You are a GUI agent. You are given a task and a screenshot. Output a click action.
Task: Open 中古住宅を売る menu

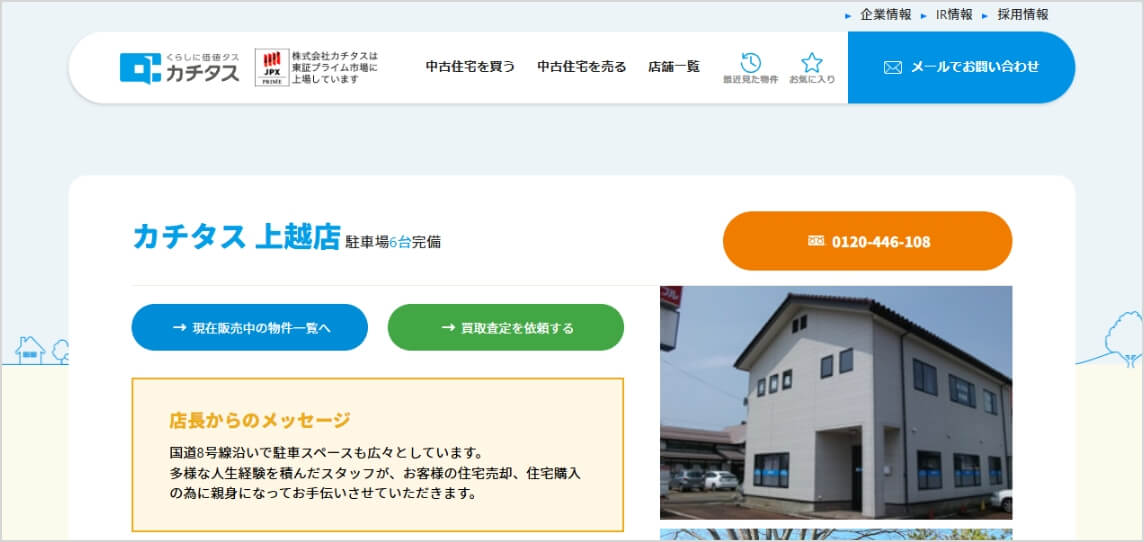(581, 66)
